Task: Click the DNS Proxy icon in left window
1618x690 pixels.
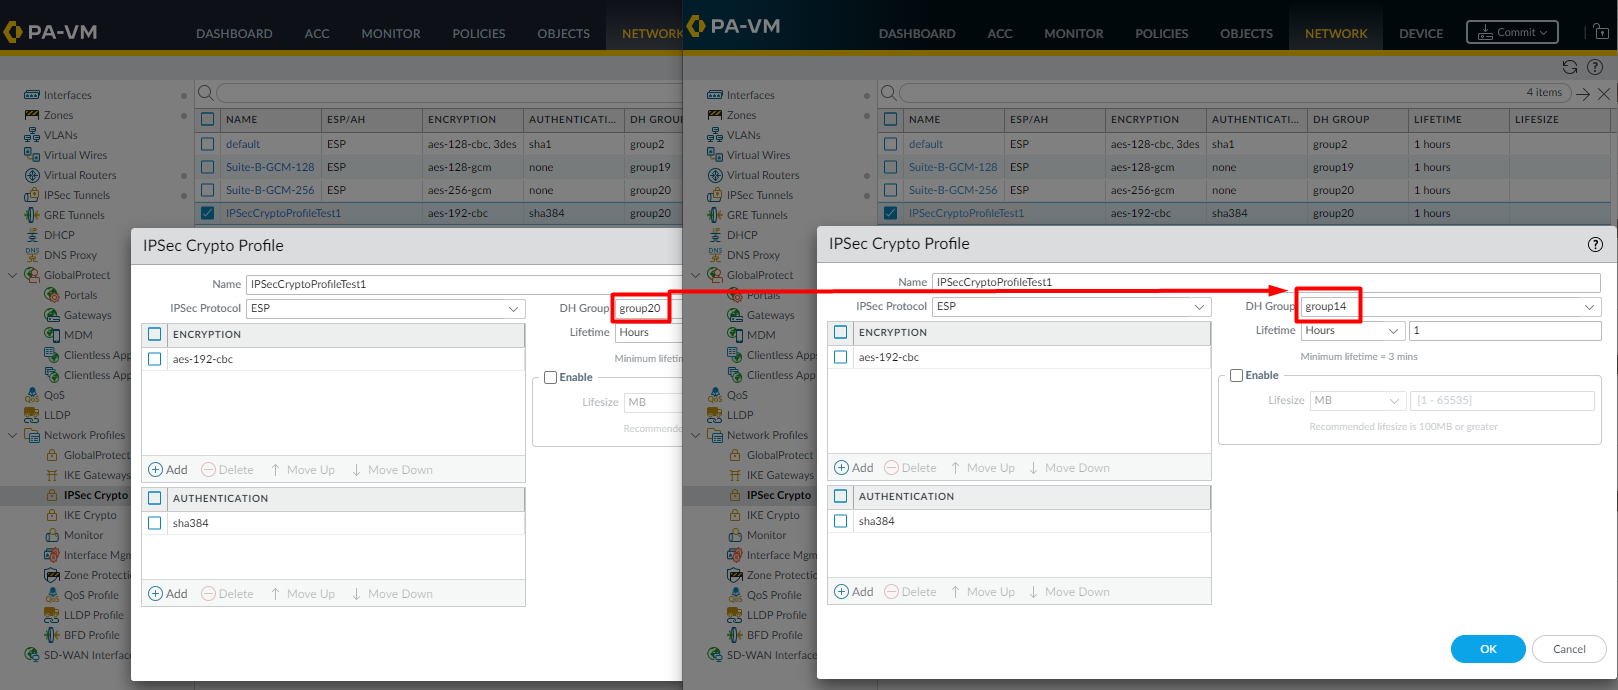Action: click(32, 255)
